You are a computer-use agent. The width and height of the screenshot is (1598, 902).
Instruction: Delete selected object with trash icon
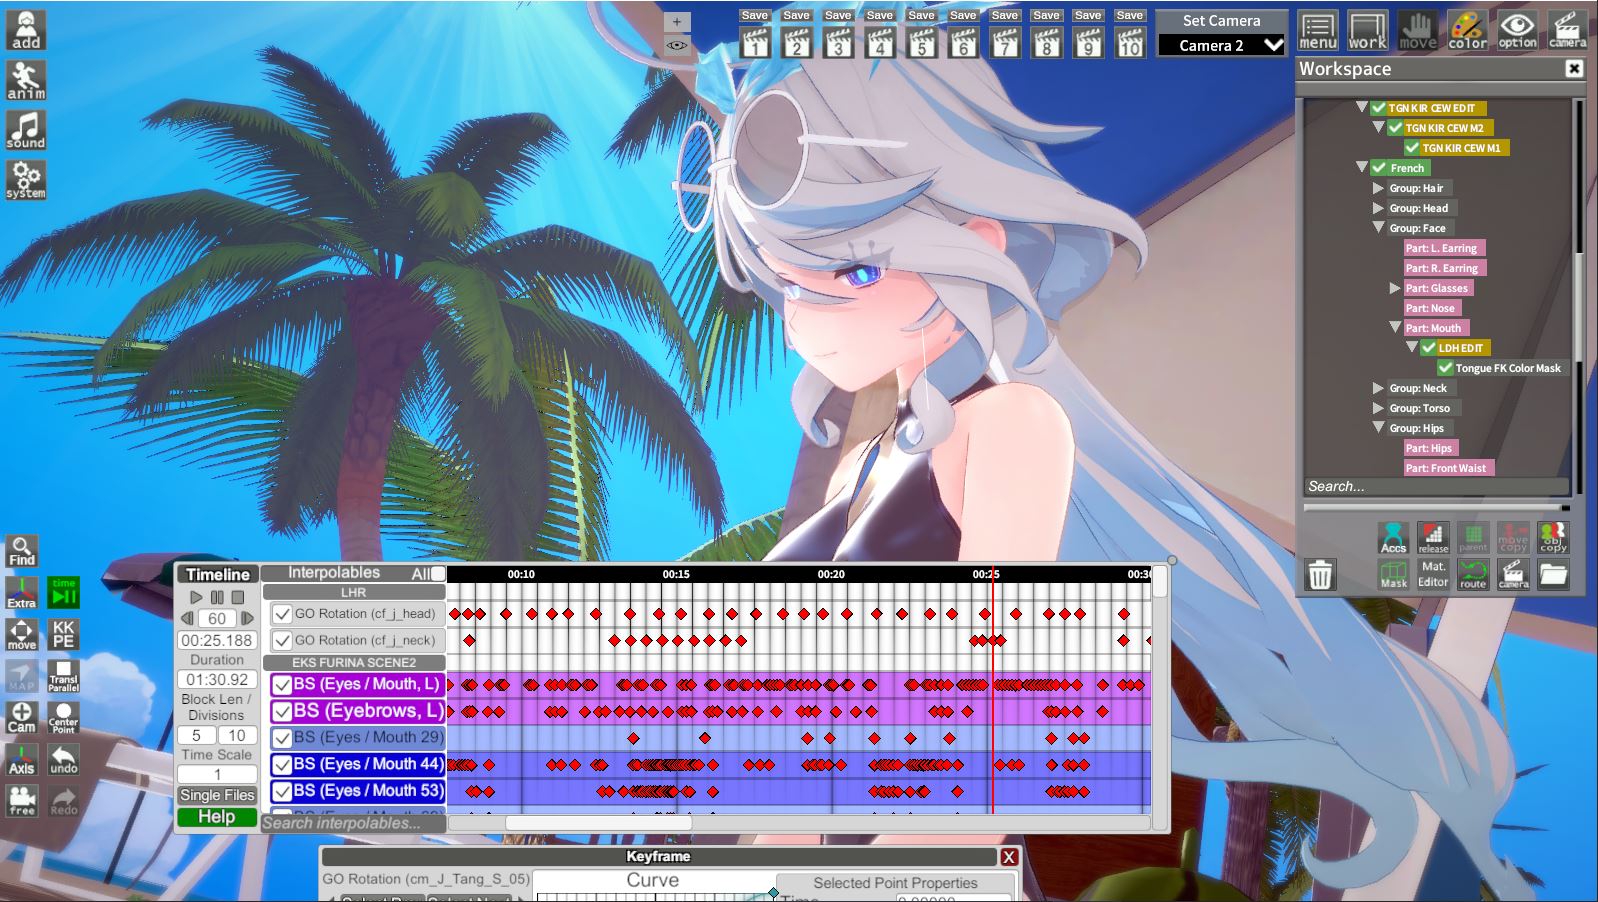click(1321, 575)
